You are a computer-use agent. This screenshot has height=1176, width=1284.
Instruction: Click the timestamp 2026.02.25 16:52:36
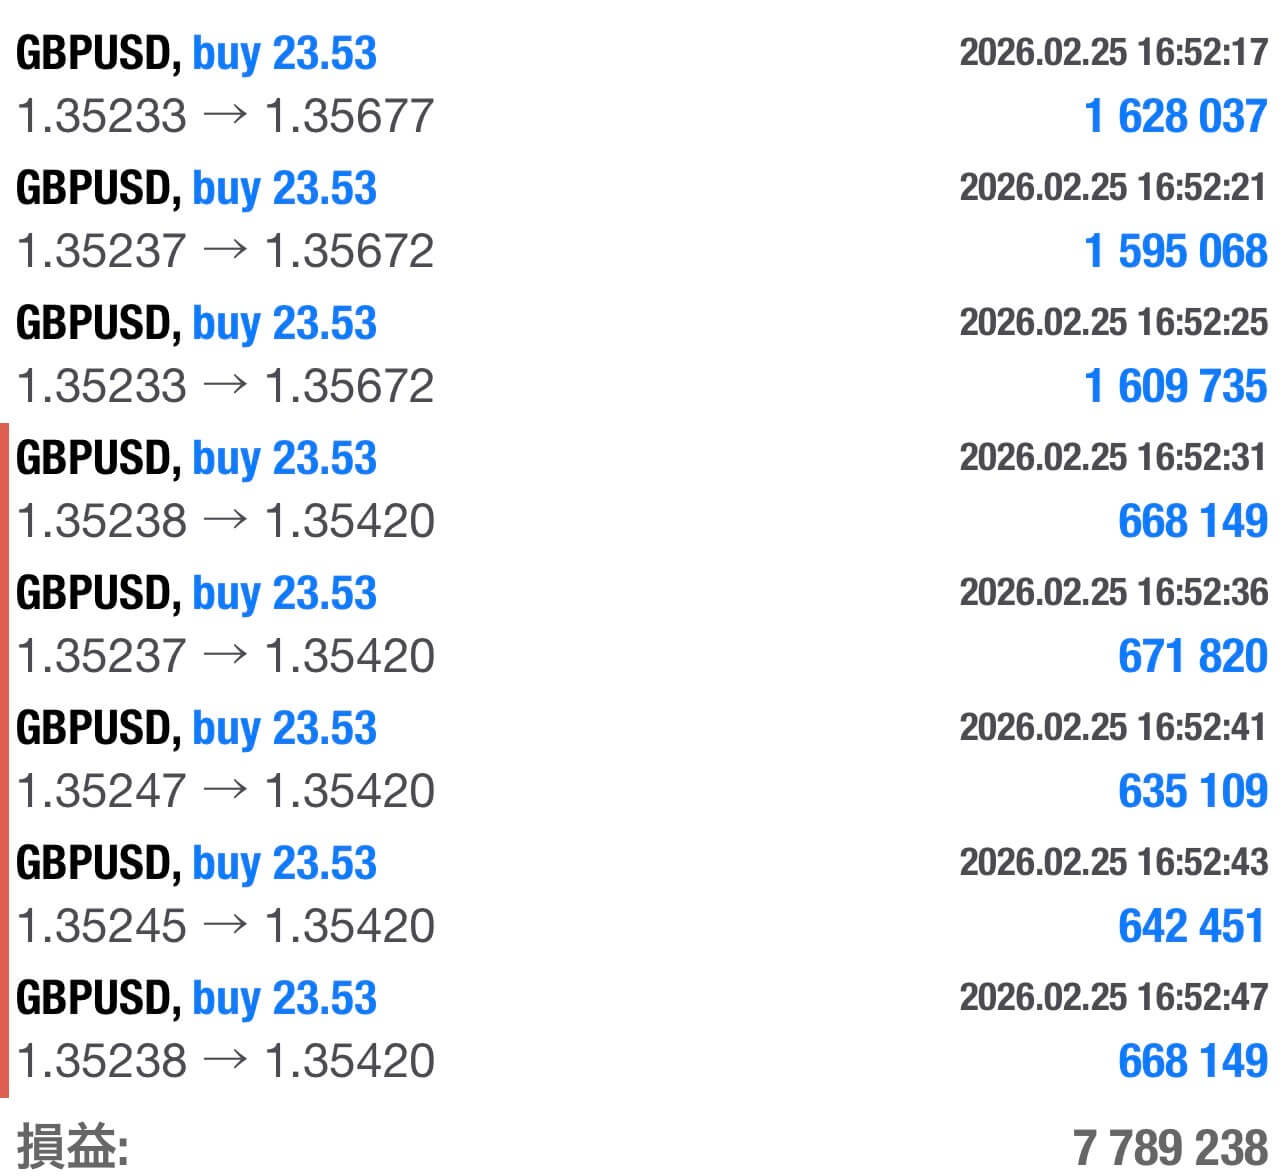[1113, 592]
